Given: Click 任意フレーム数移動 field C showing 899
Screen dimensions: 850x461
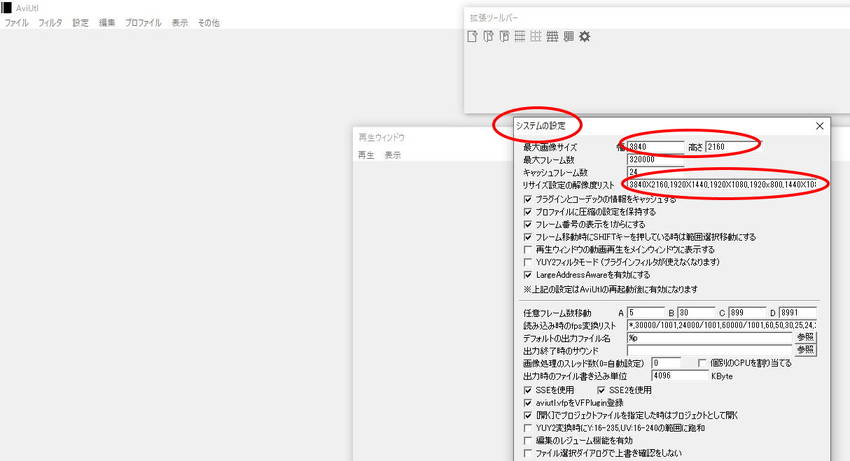Looking at the screenshot, I should 747,313.
